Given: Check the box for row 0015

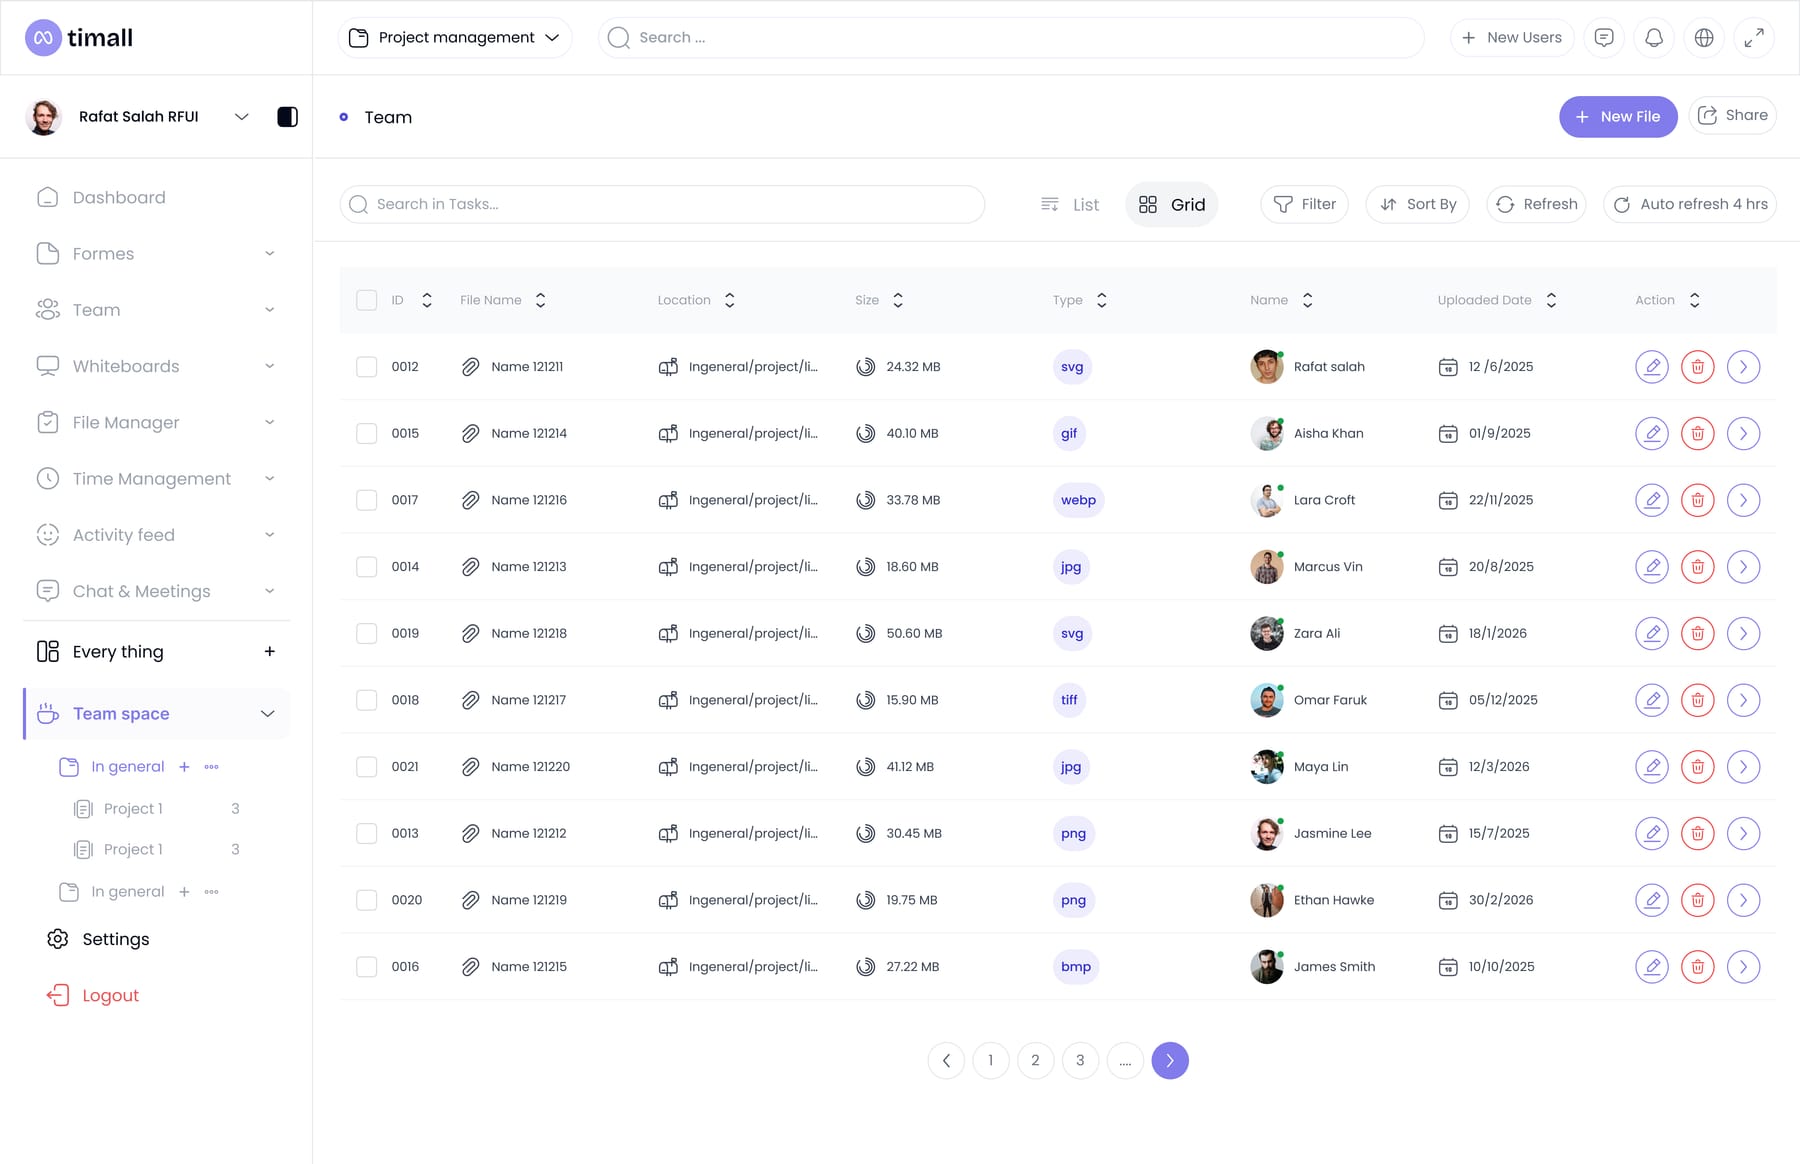Looking at the screenshot, I should 367,434.
